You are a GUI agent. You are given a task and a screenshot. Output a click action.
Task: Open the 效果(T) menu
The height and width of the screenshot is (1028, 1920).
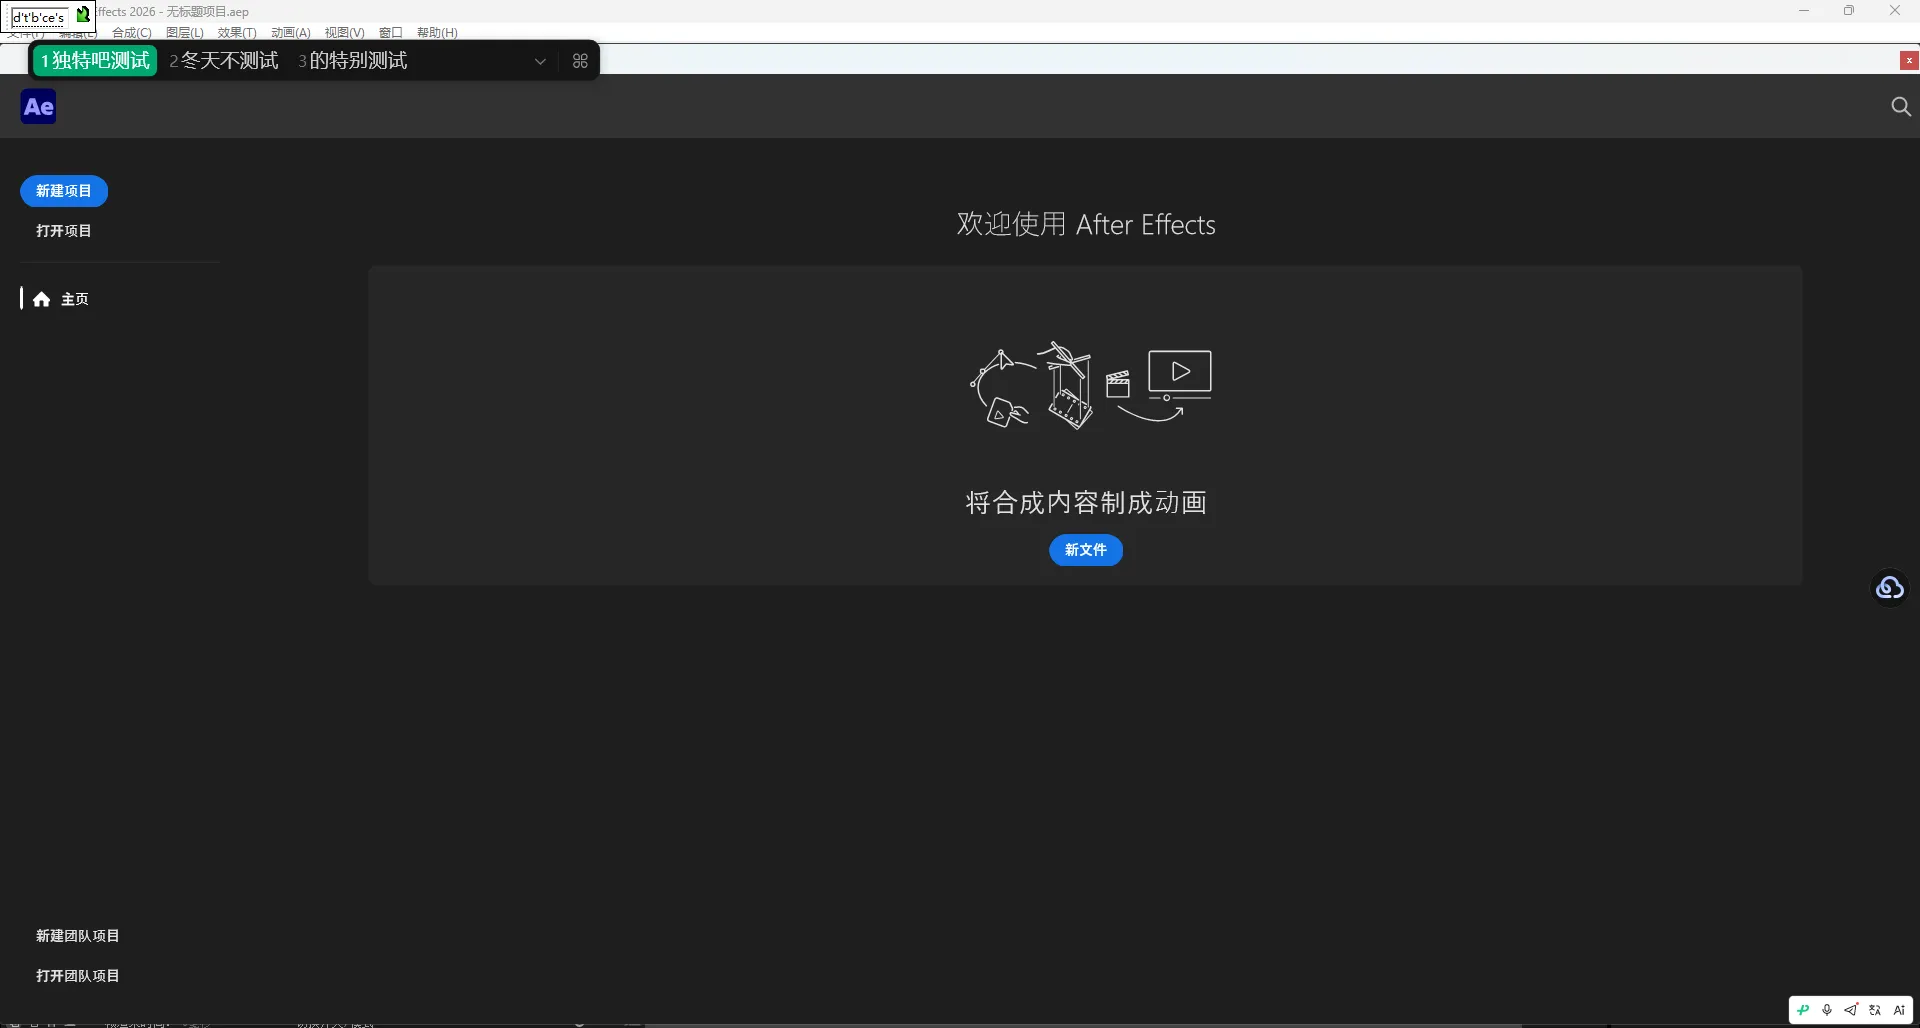point(237,33)
